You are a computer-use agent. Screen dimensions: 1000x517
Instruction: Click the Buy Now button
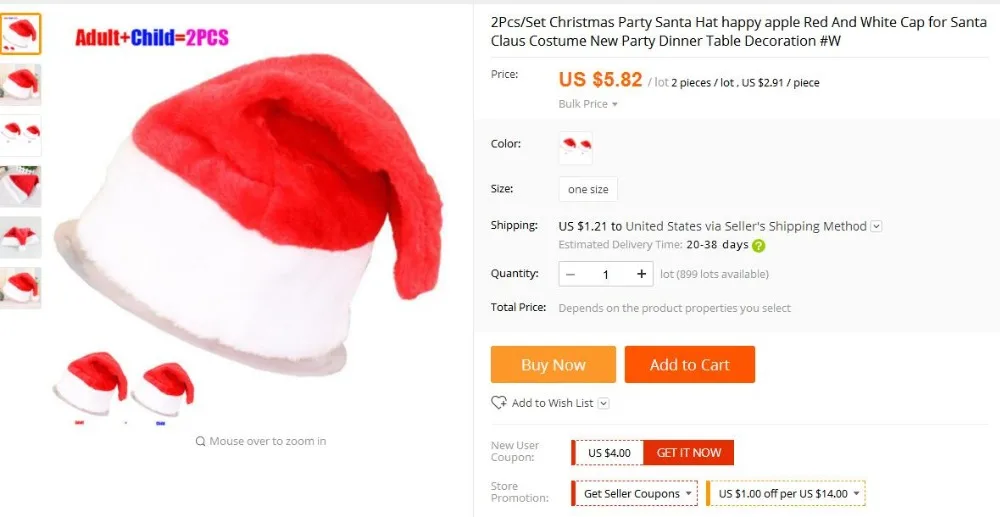pyautogui.click(x=553, y=365)
